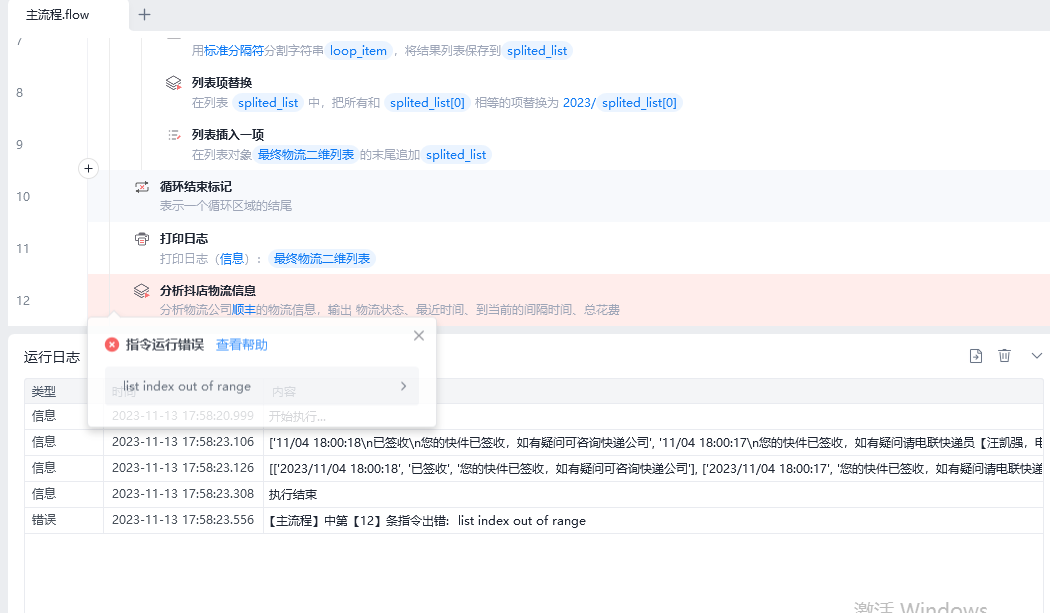This screenshot has width=1050, height=613.
Task: Clear run logs with the trash icon
Action: pos(1005,356)
